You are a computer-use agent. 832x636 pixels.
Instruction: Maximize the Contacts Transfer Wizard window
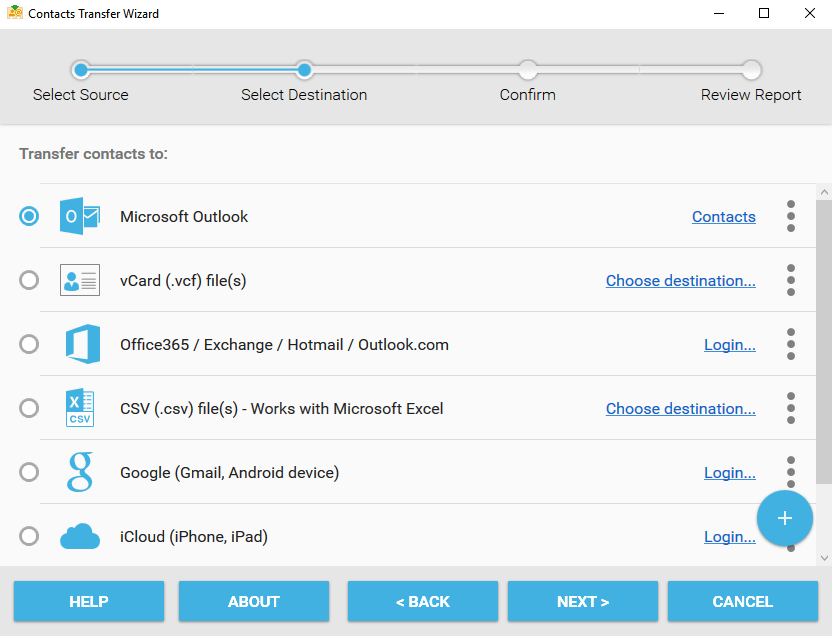pyautogui.click(x=764, y=13)
